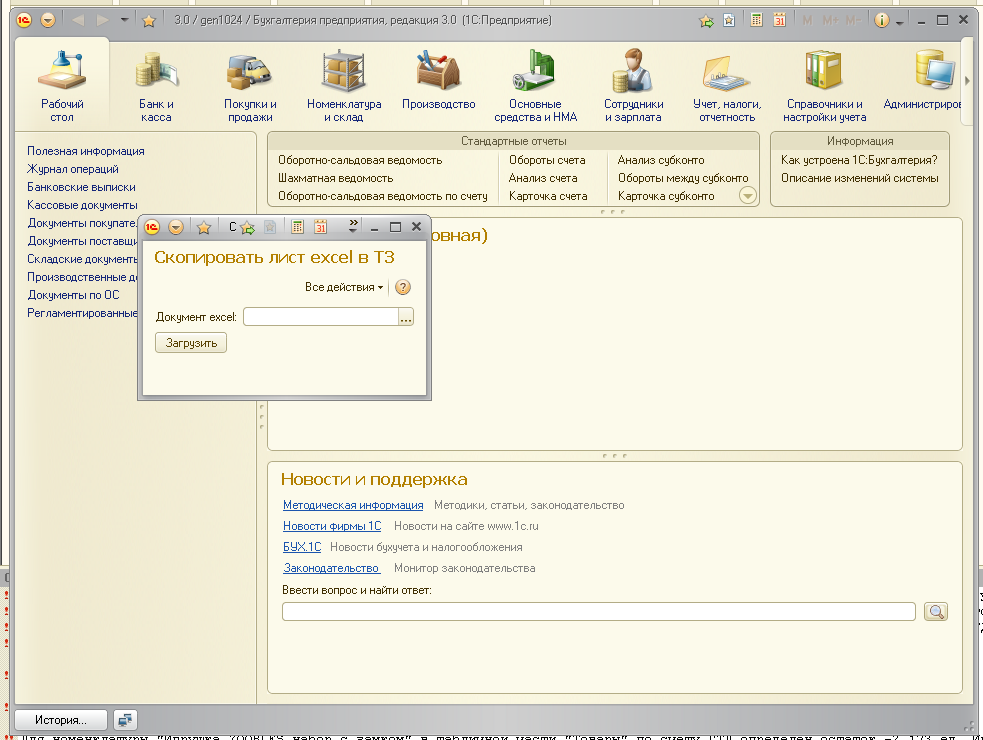This screenshot has width=983, height=740.
Task: Open the Производство section
Action: [438, 79]
